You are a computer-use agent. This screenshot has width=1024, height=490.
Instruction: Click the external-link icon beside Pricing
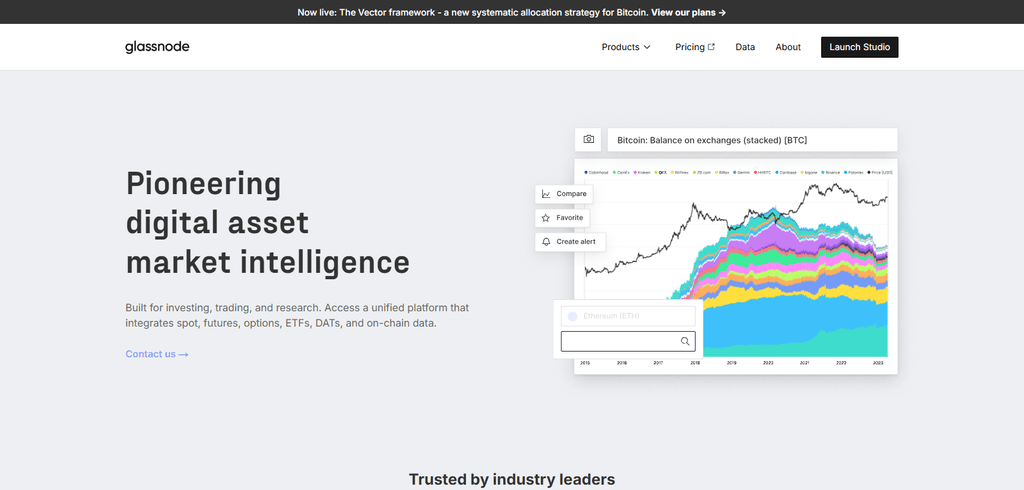(712, 46)
